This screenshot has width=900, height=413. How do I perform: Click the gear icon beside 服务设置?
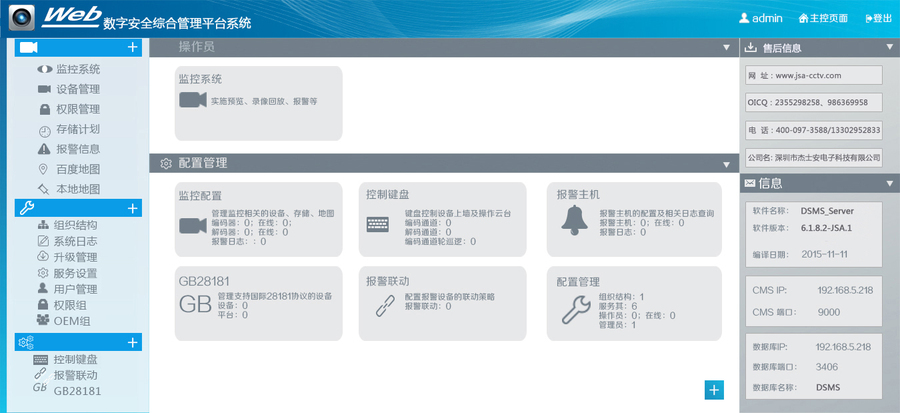(x=43, y=273)
